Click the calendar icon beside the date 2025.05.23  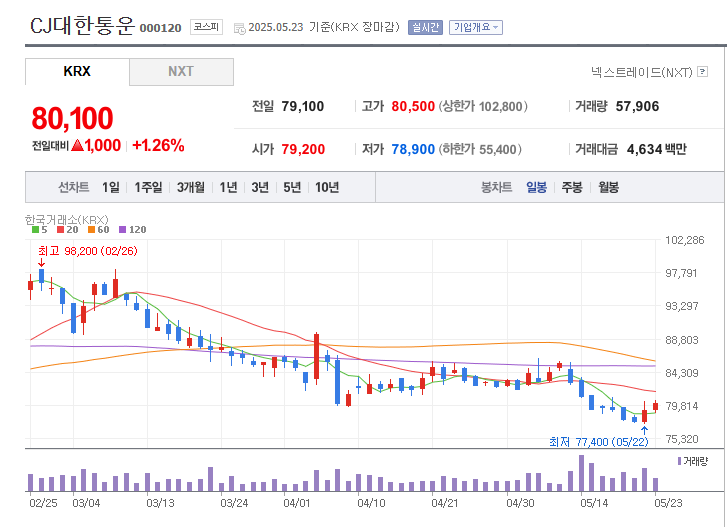pyautogui.click(x=240, y=28)
